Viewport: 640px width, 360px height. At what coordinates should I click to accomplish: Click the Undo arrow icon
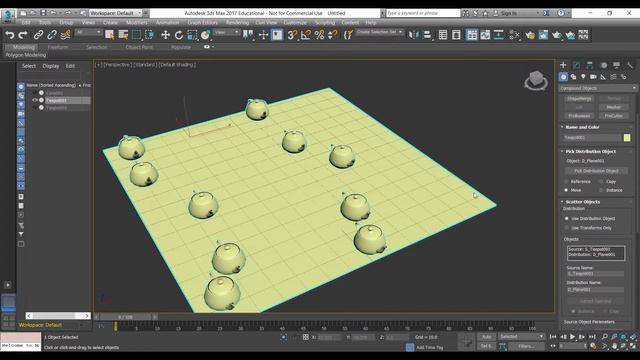(9, 35)
